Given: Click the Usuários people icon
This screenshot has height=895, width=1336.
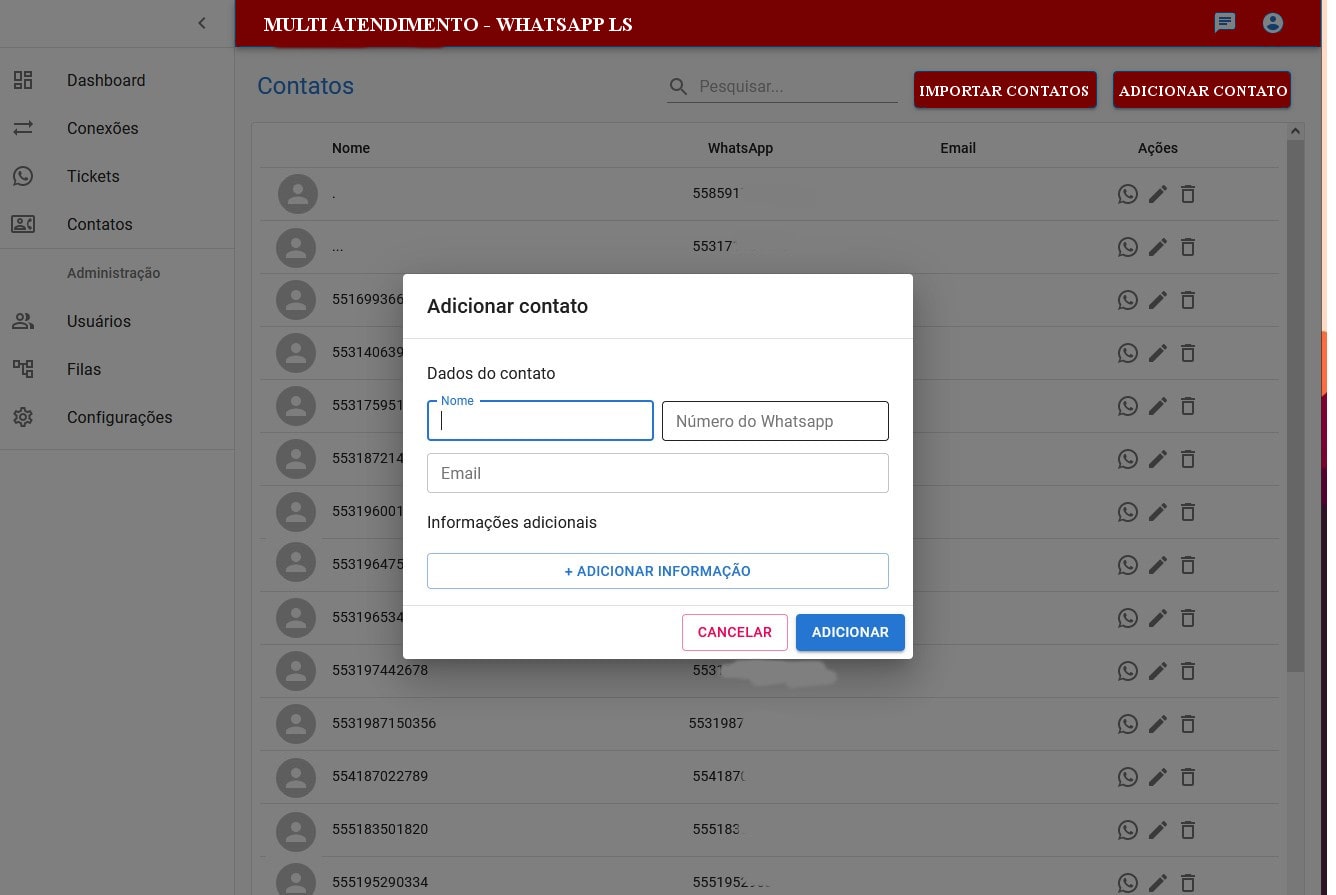Looking at the screenshot, I should pos(23,321).
